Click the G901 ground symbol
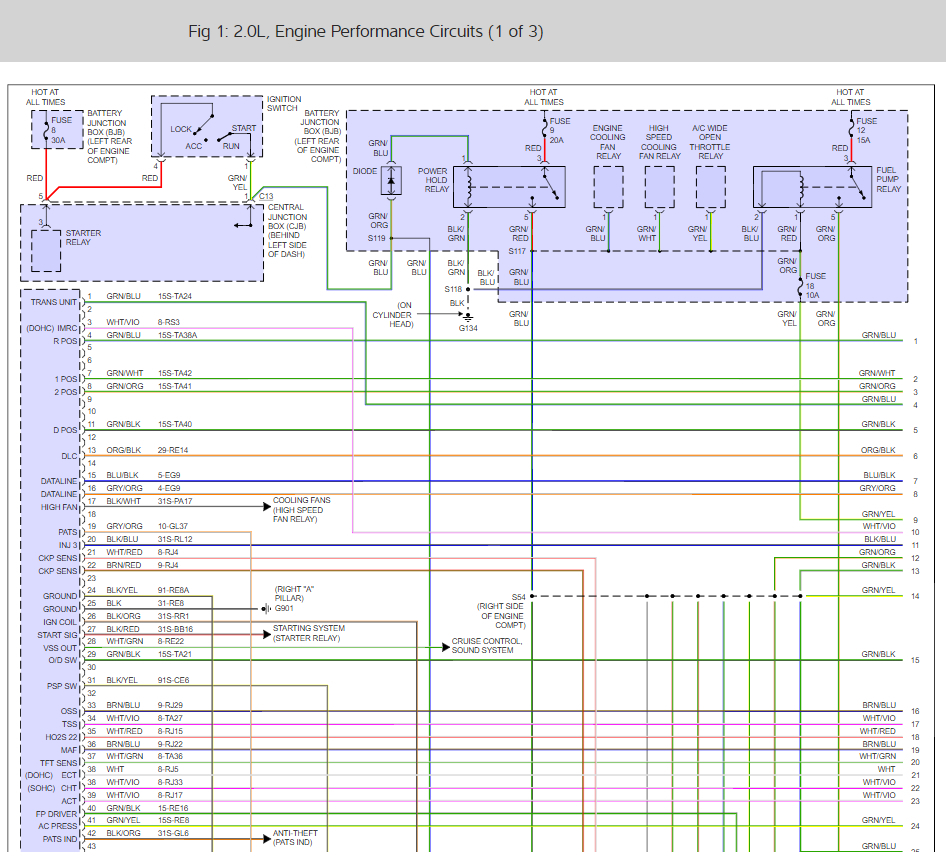The height and width of the screenshot is (868, 946). pos(266,608)
